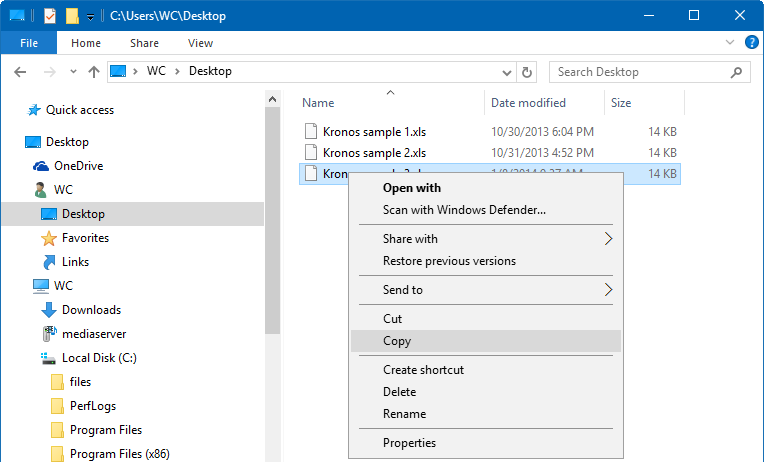Select Rename in the context menu
764x462 pixels.
(x=404, y=414)
